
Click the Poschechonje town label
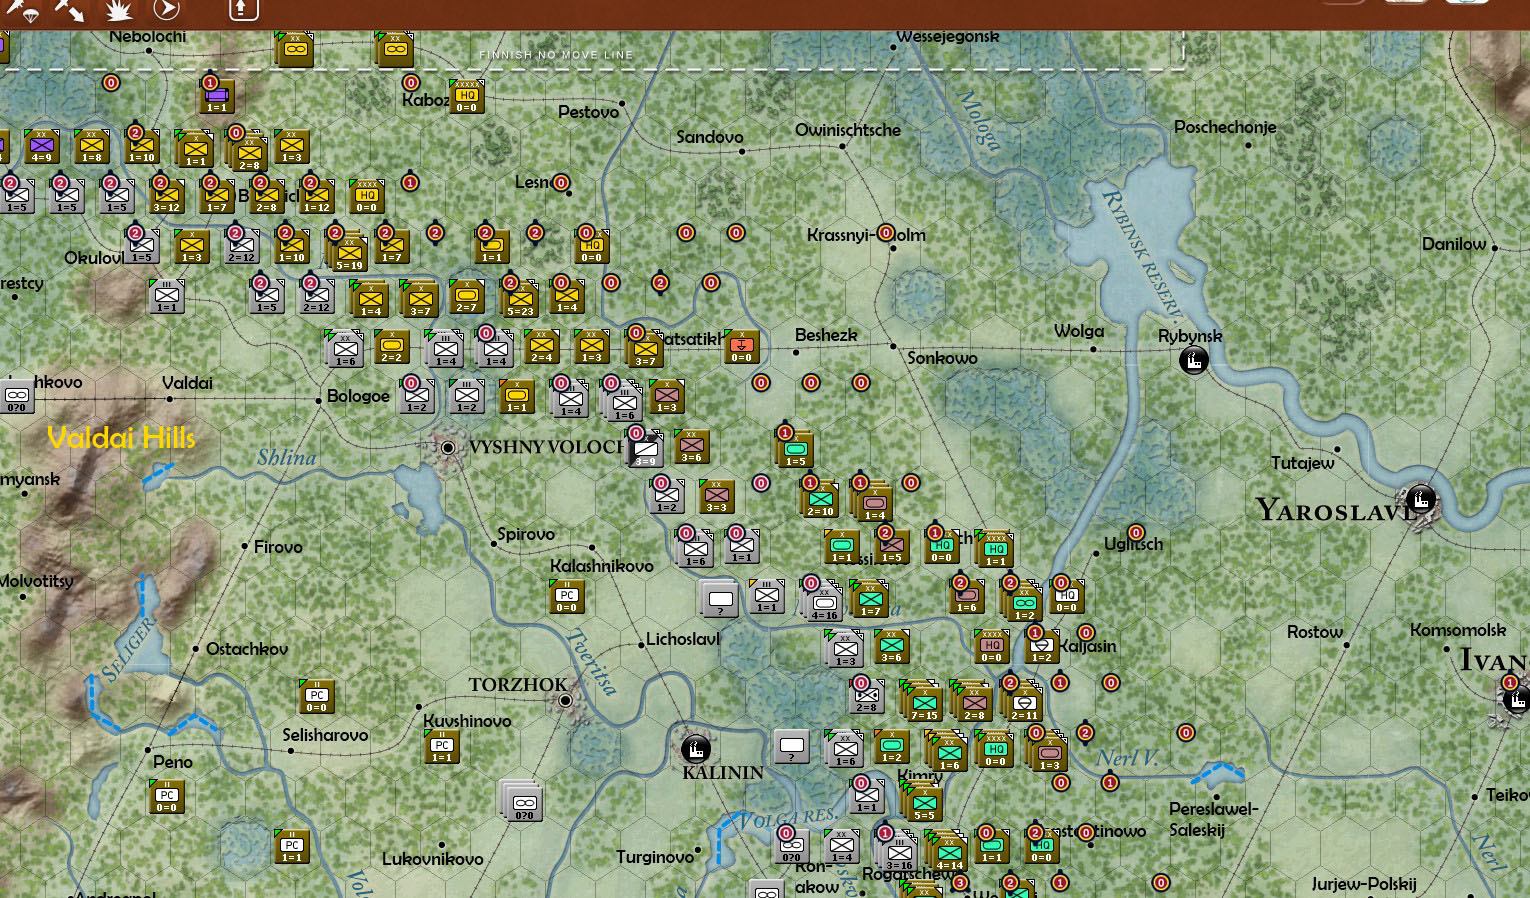pos(1225,127)
